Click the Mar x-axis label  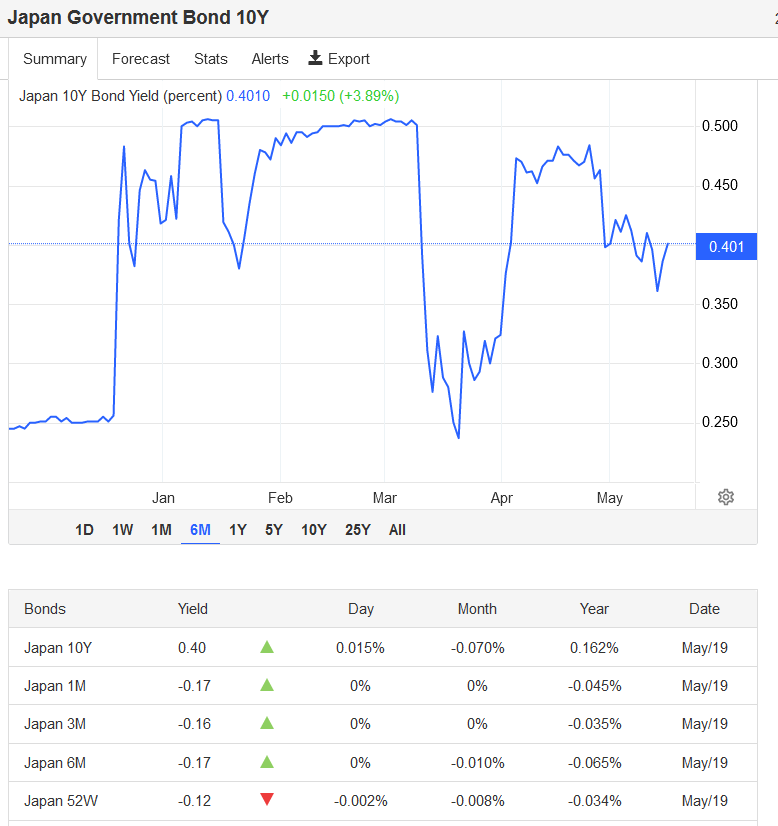(x=385, y=498)
